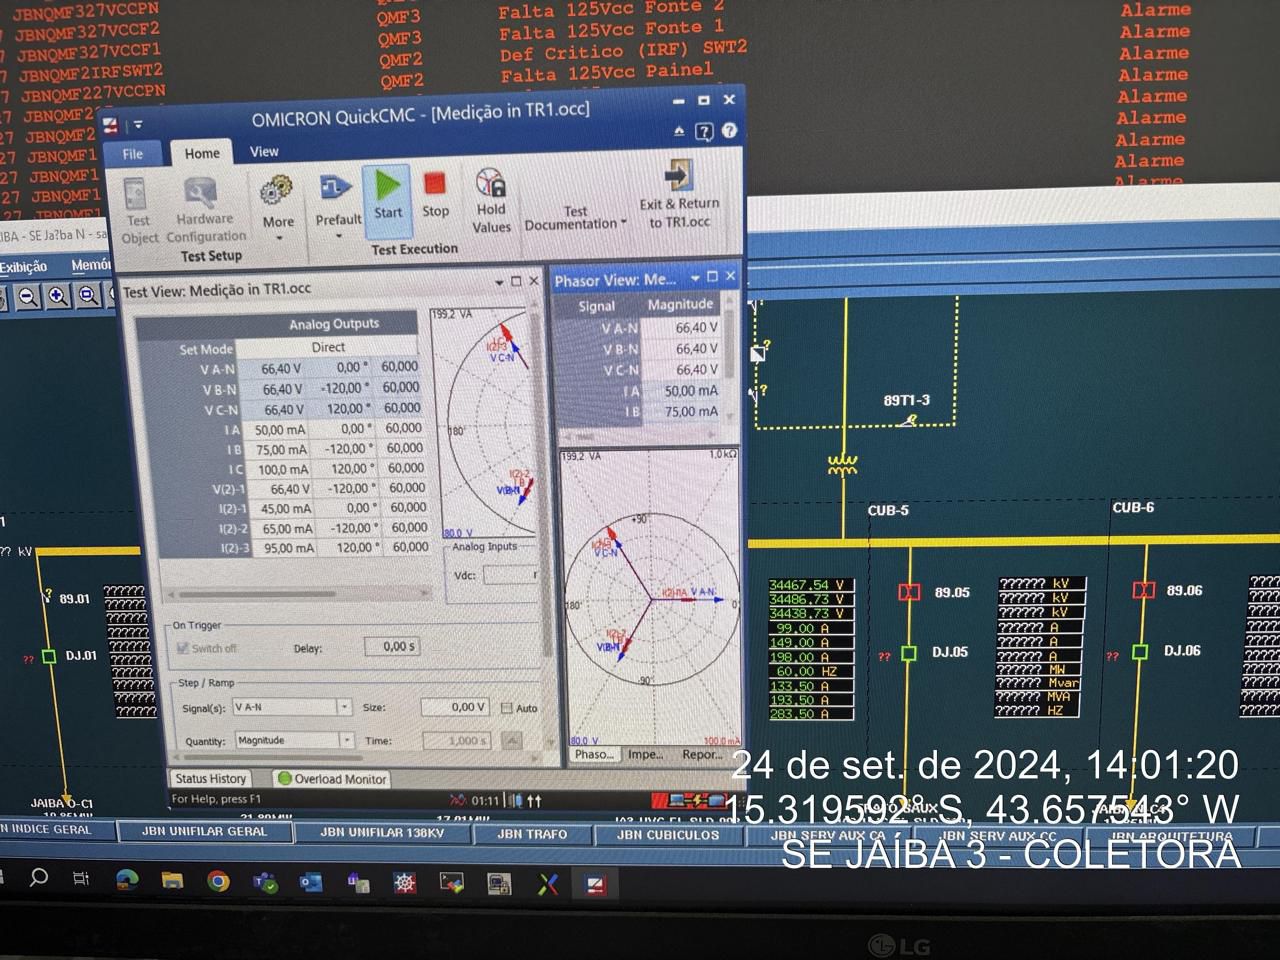Click Exit & Return to TR1.occ icon
Image resolution: width=1280 pixels, height=960 pixels.
[680, 176]
